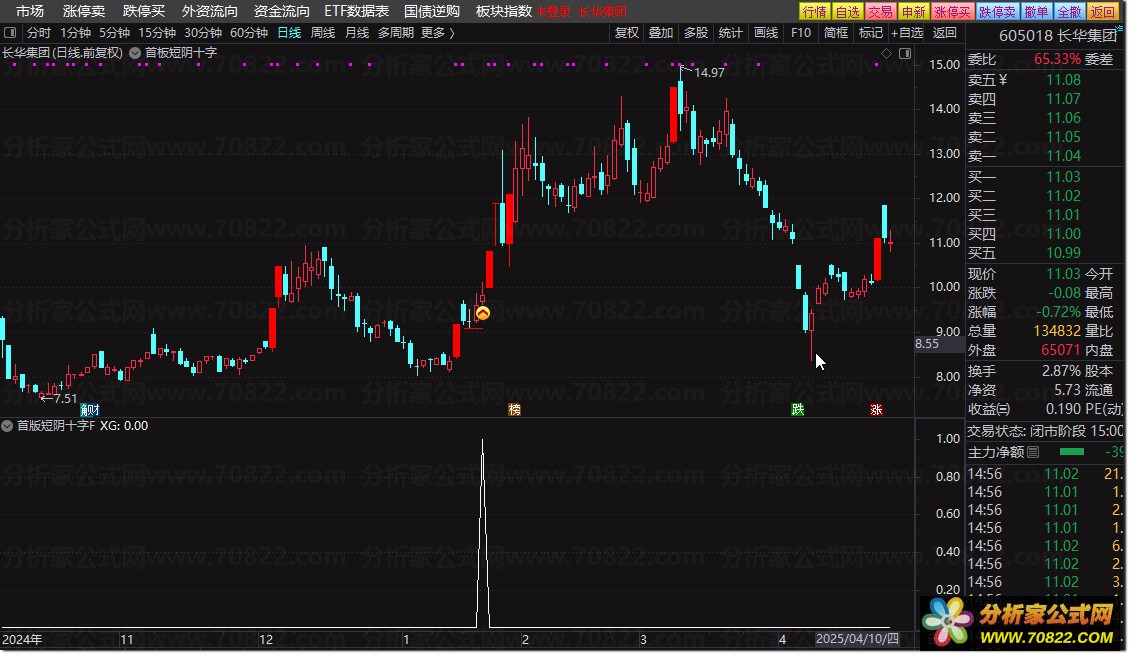Screen dimensions: 1130x654
Task: Open the 涨停卖 menu item
Action: tap(84, 11)
